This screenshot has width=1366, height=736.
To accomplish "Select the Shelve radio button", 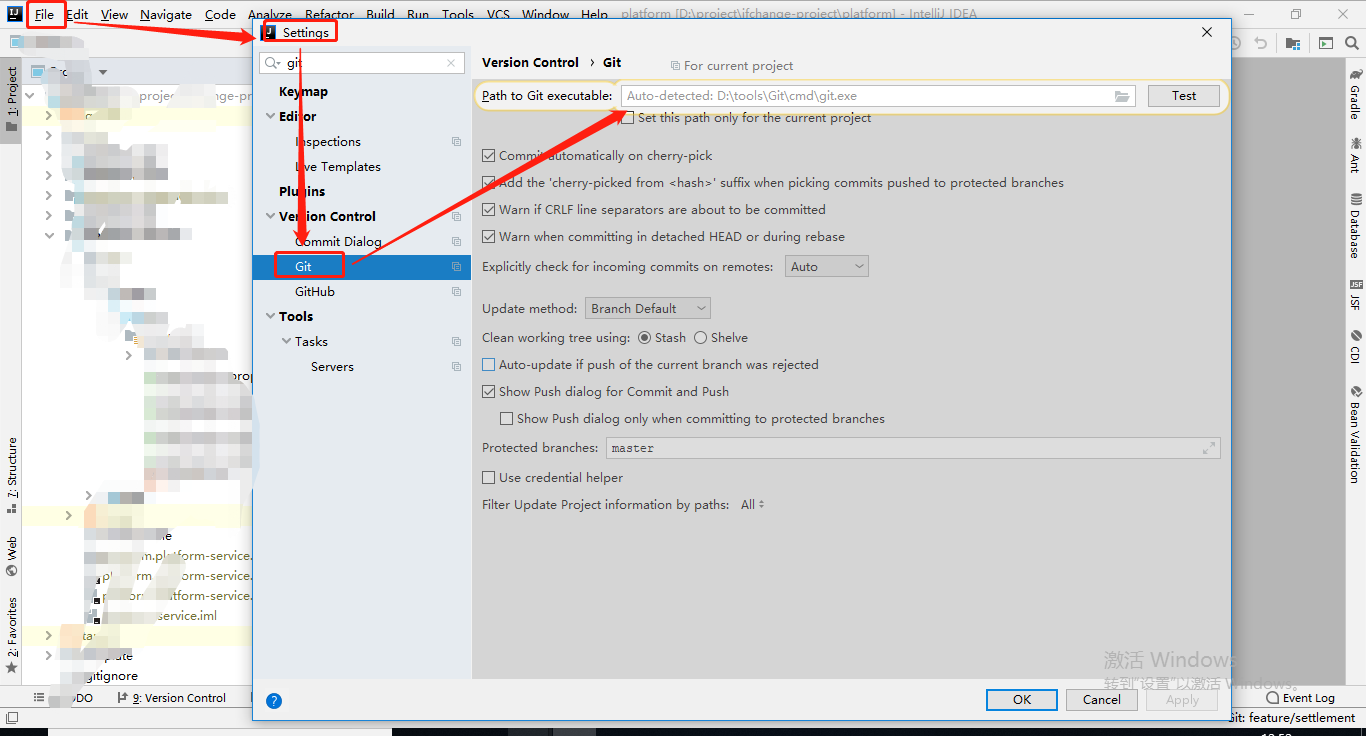I will pyautogui.click(x=700, y=338).
